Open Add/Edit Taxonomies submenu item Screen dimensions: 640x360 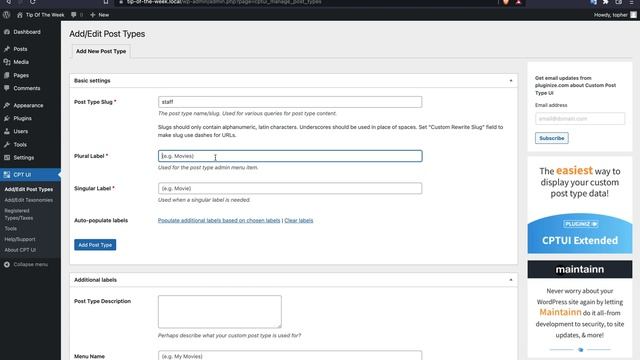pyautogui.click(x=29, y=200)
